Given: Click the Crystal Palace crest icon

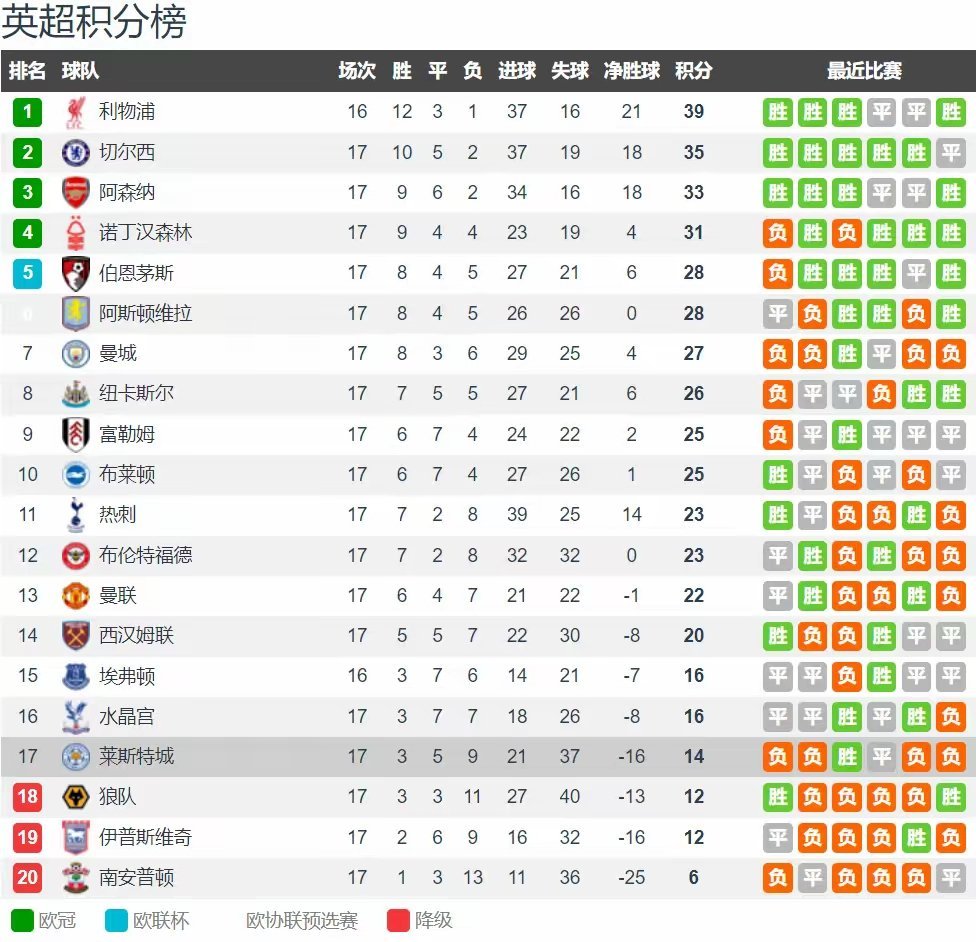Looking at the screenshot, I should point(76,716).
